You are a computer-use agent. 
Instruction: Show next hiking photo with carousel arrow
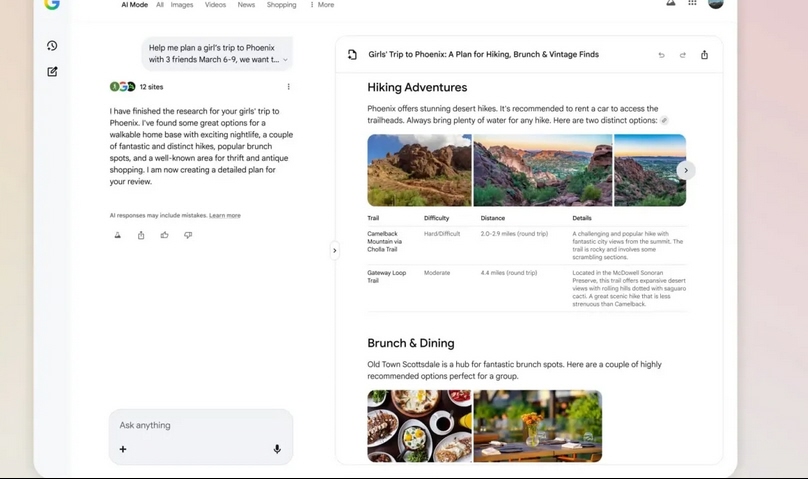click(686, 170)
